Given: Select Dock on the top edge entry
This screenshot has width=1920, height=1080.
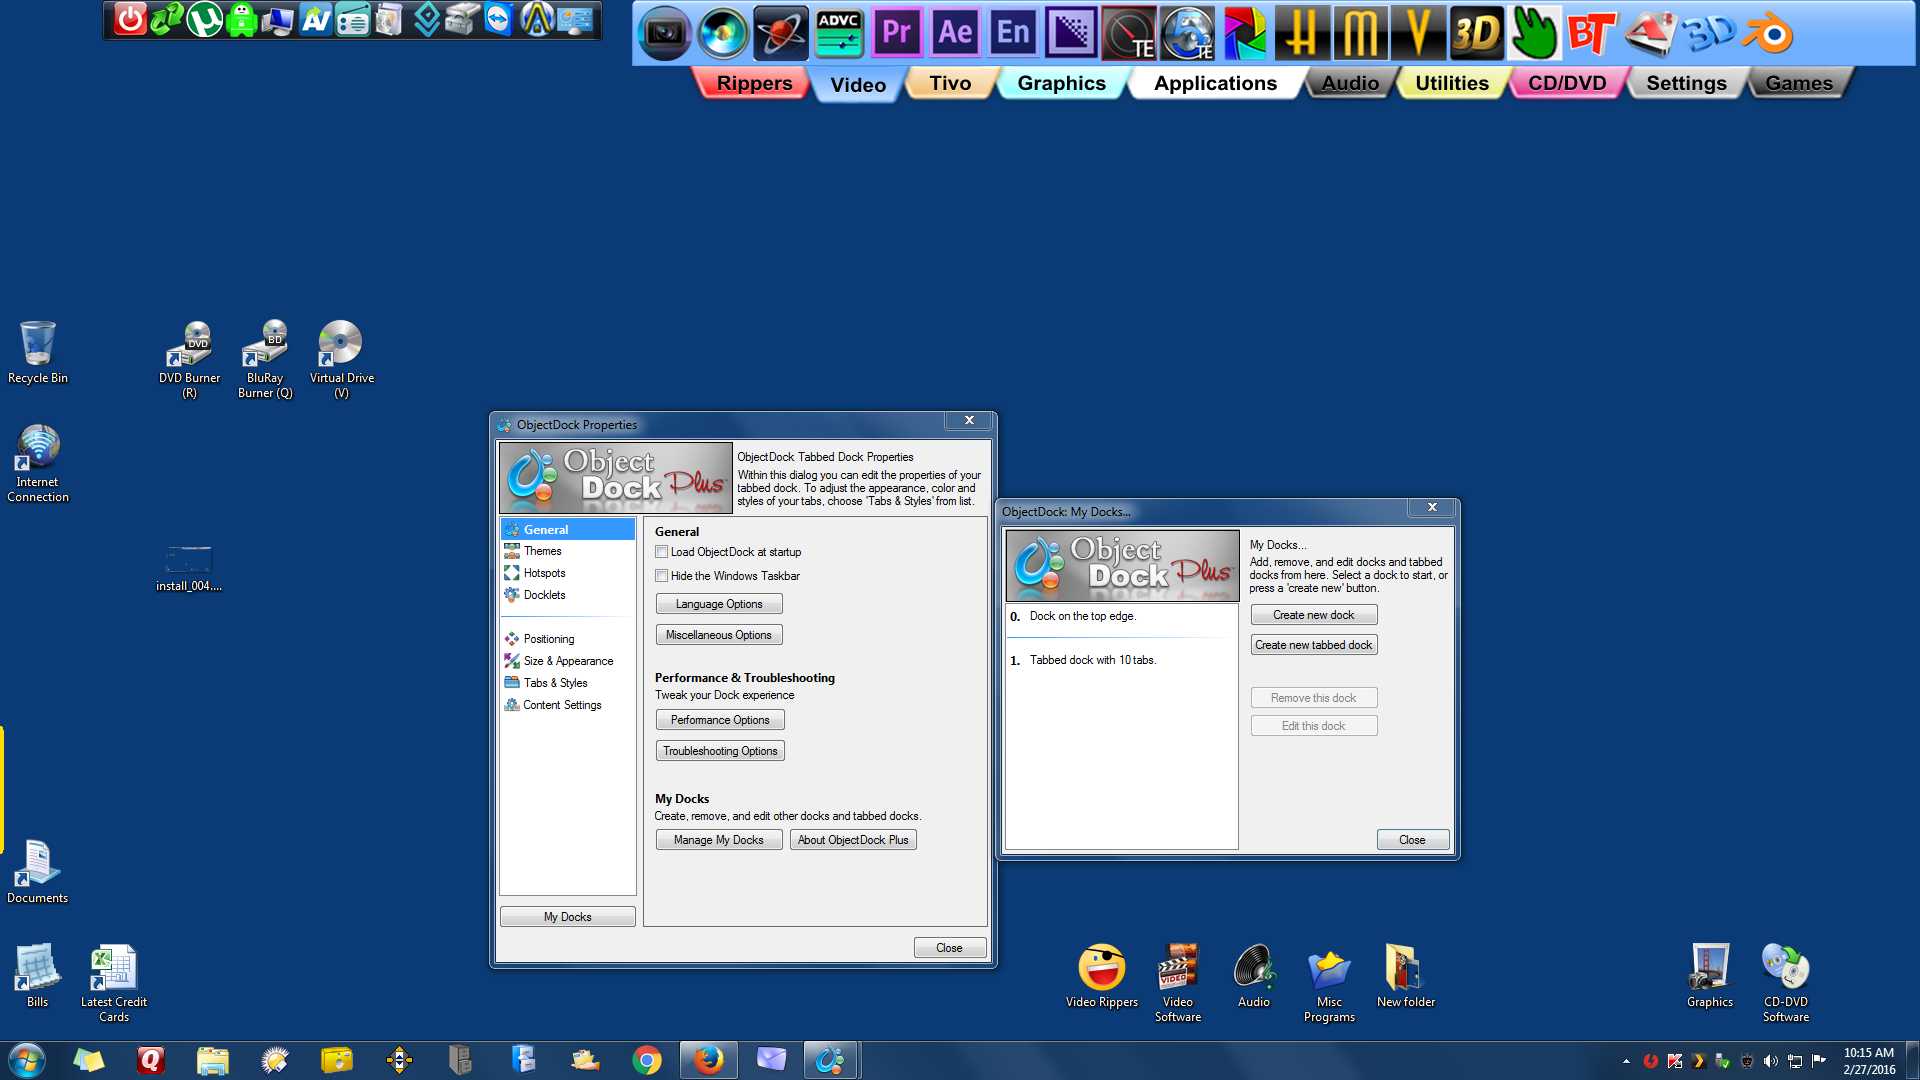Looking at the screenshot, I should pos(1082,616).
